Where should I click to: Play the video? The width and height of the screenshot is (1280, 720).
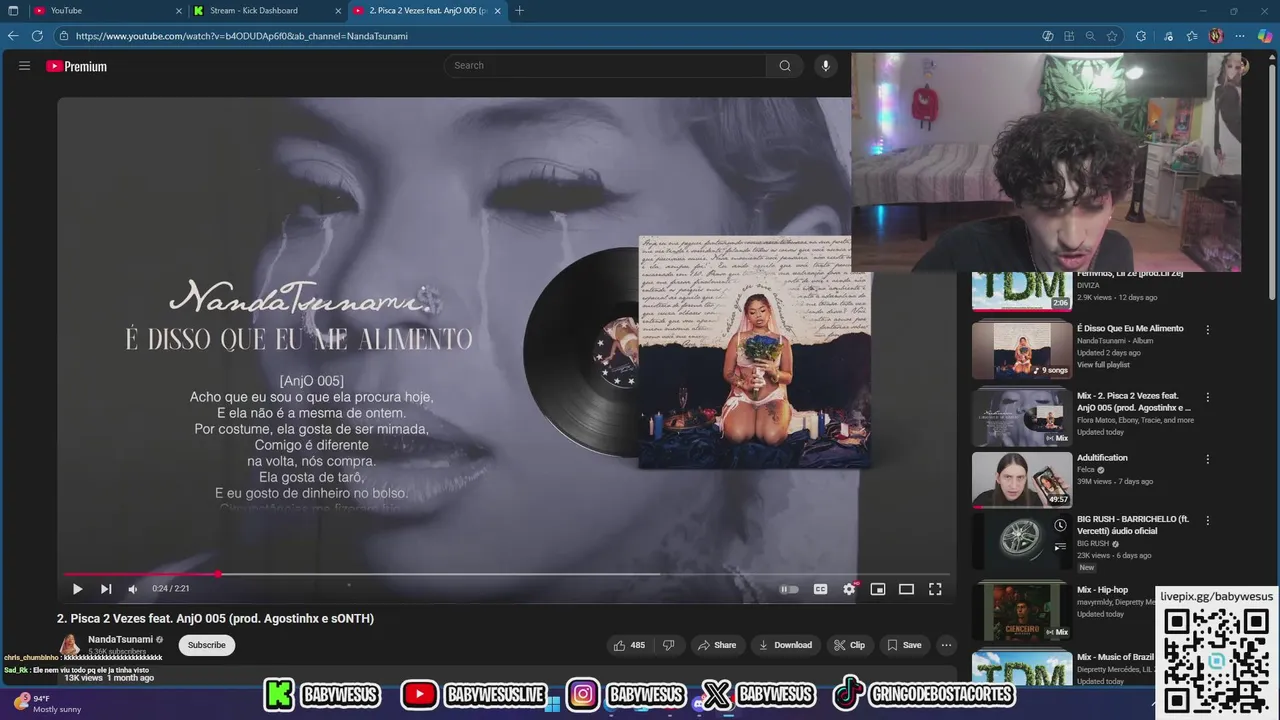(x=77, y=589)
